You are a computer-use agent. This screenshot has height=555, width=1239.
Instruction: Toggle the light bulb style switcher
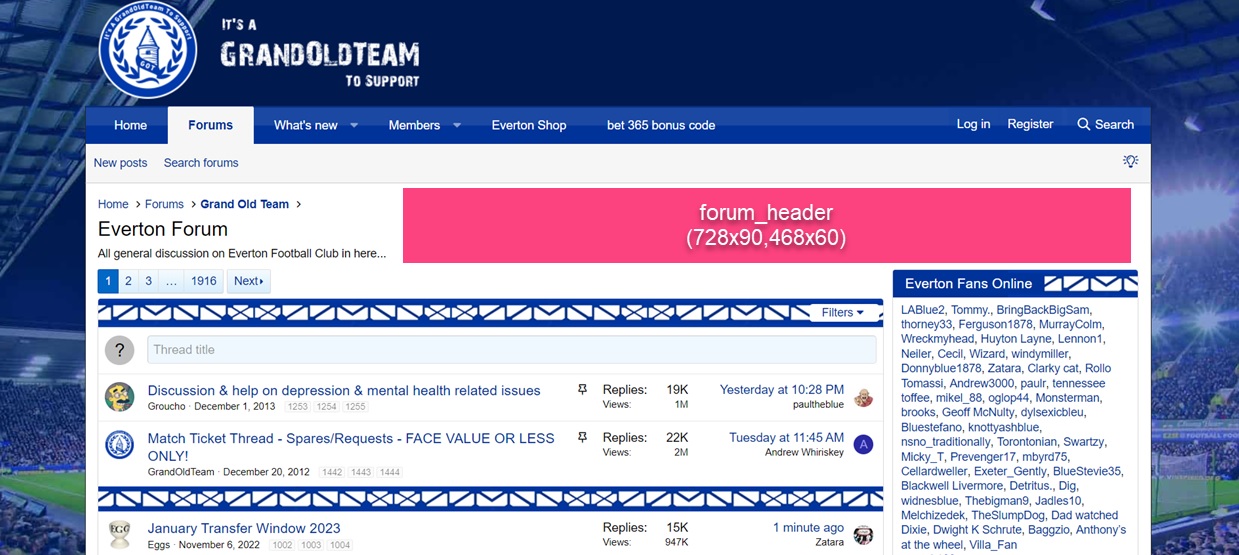[x=1130, y=161]
